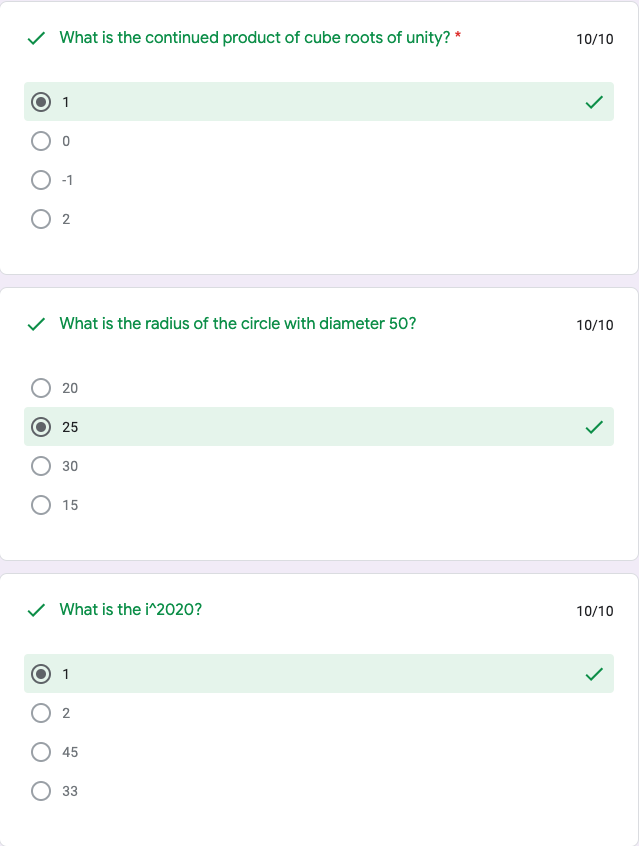Click the circle radius question title
The width and height of the screenshot is (639, 846).
[238, 324]
